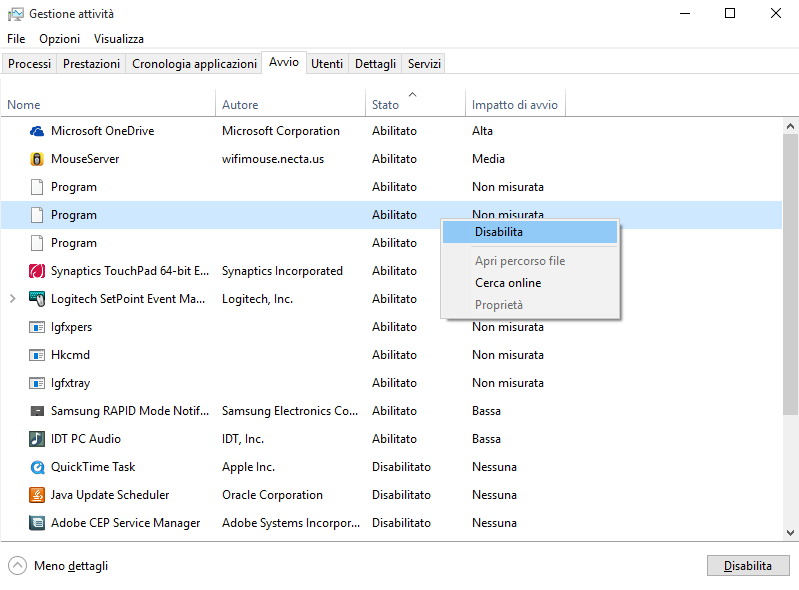Click the IDT, Inc. author cell
Screen dimensions: 799x590
(243, 439)
